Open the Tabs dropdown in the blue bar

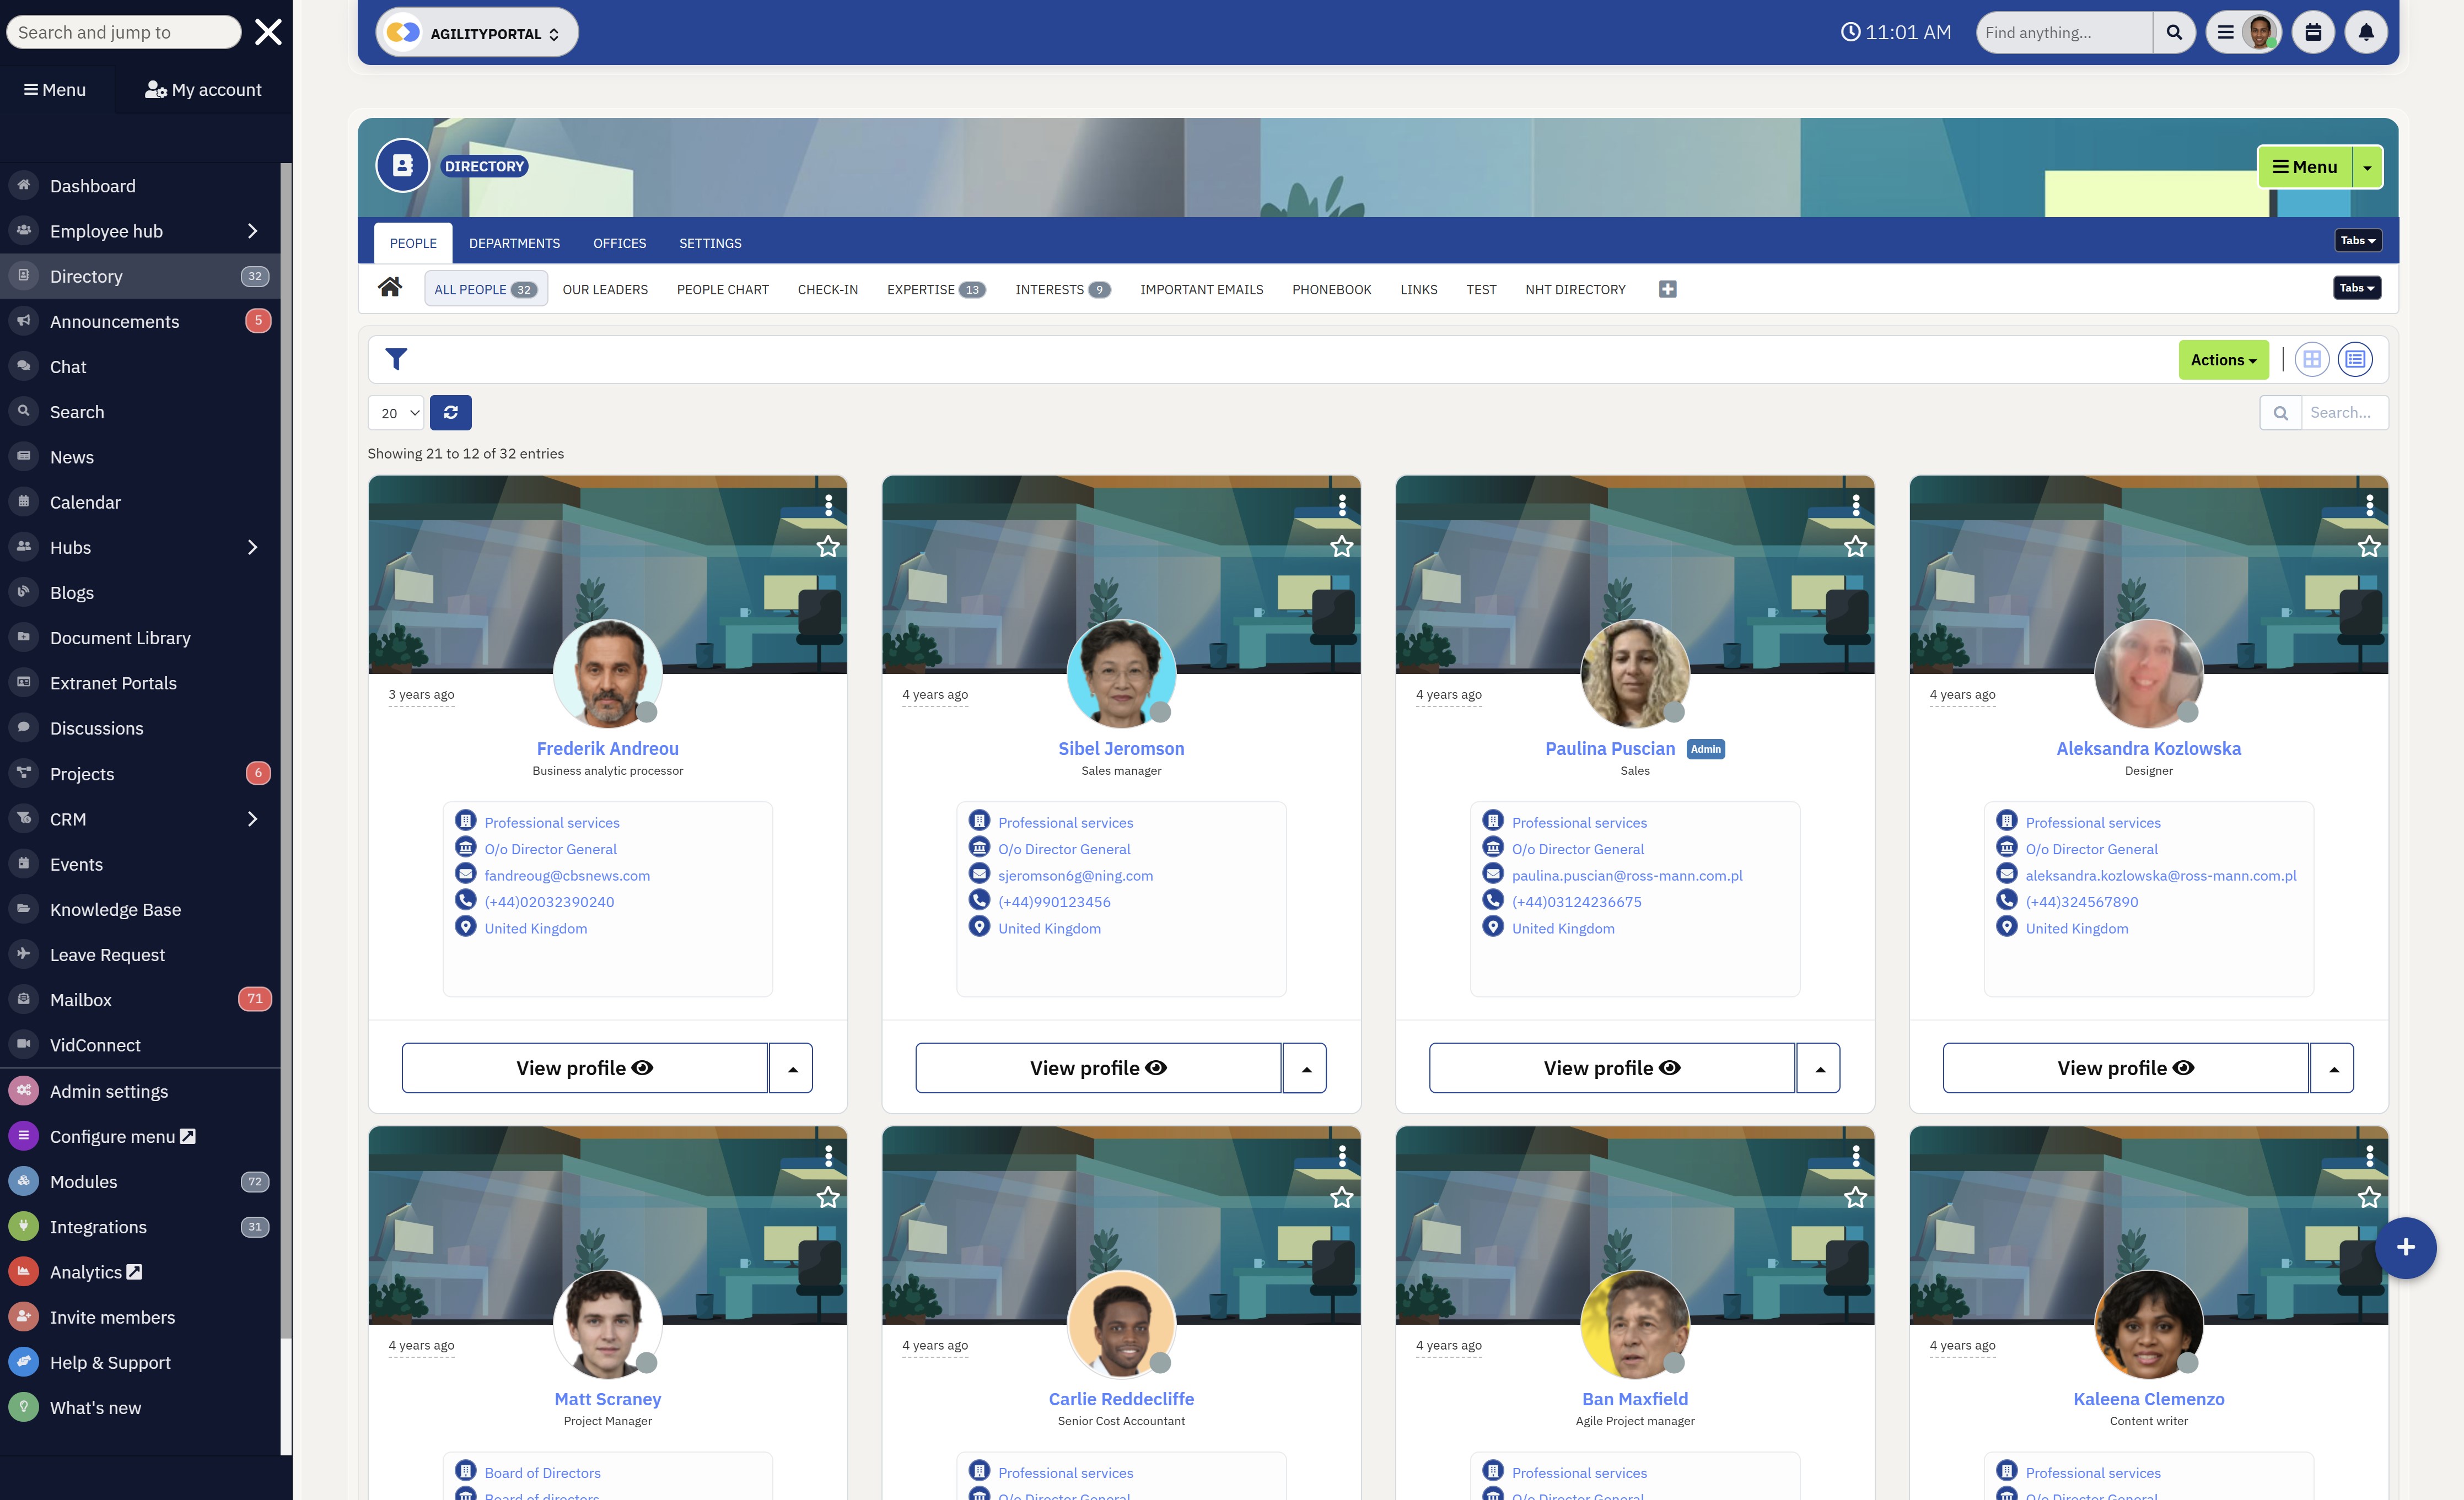(2357, 241)
